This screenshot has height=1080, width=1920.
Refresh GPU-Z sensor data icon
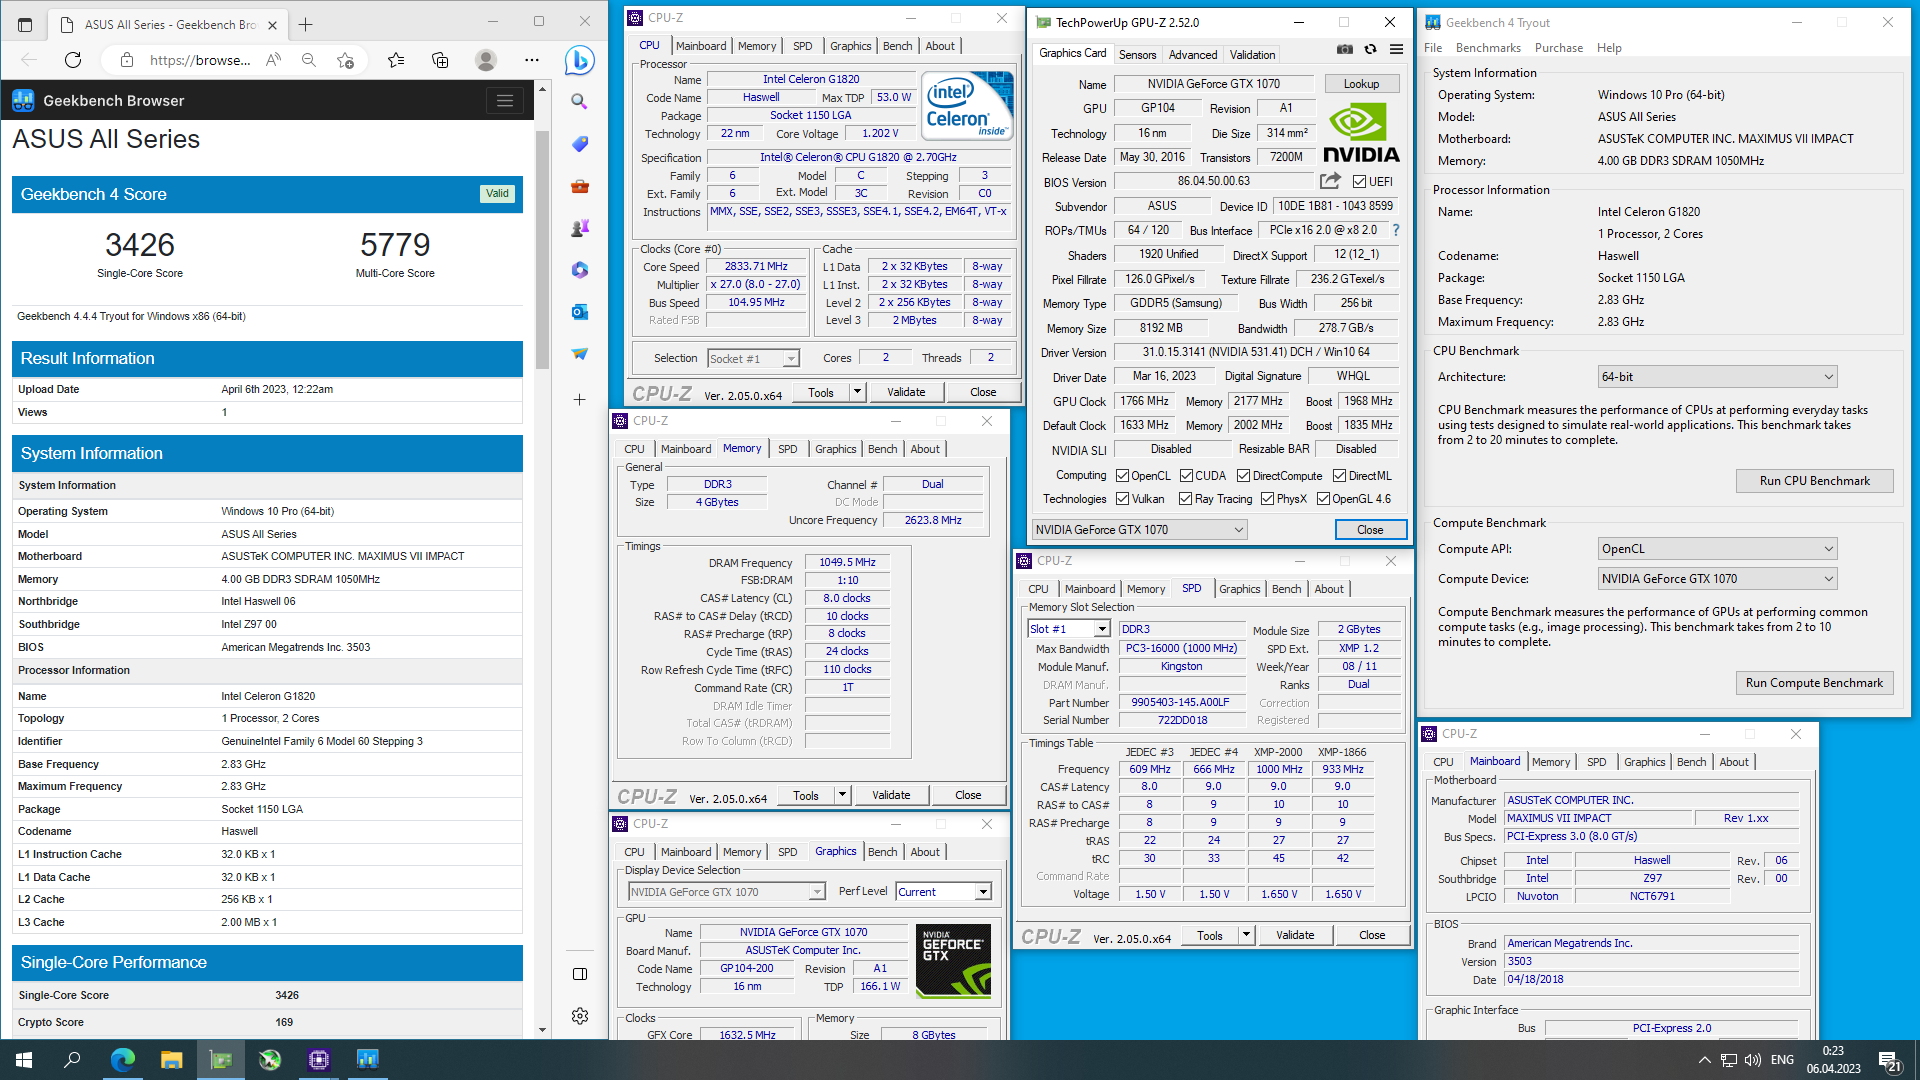coord(1371,49)
